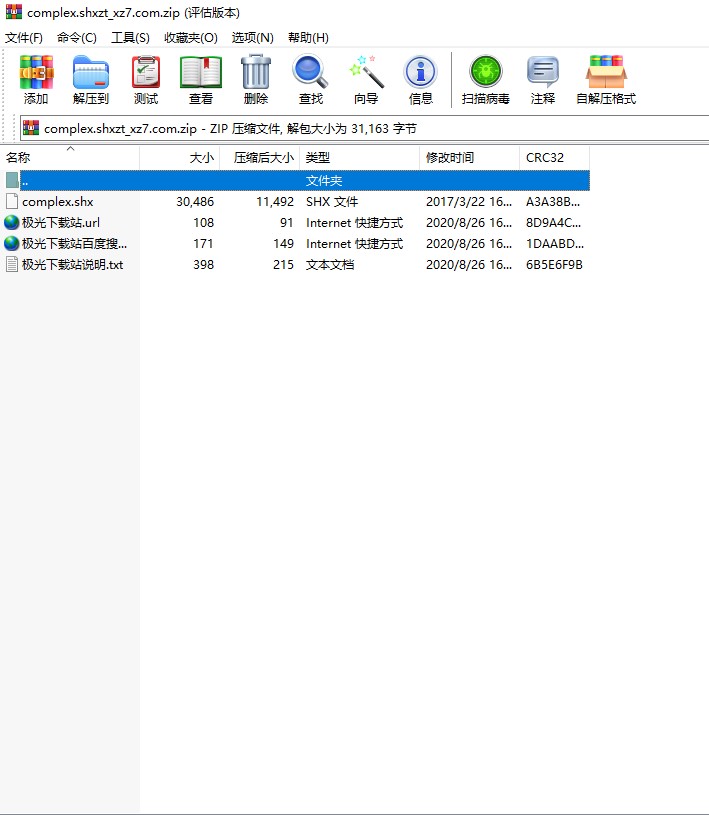709x815 pixels.
Task: Click the 解压到 (Extract To) icon
Action: (91, 80)
